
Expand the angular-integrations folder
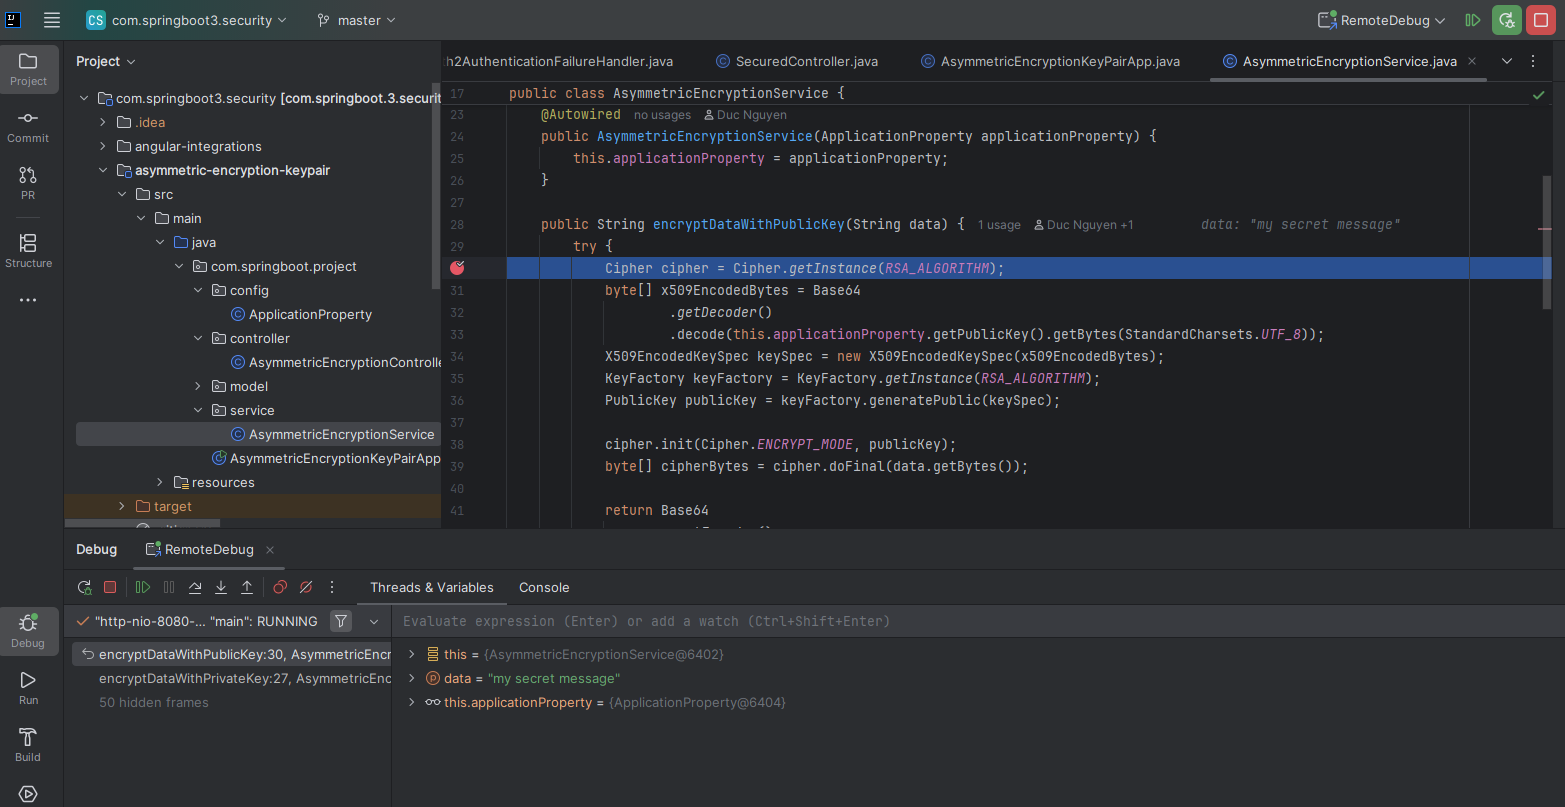pyautogui.click(x=103, y=146)
